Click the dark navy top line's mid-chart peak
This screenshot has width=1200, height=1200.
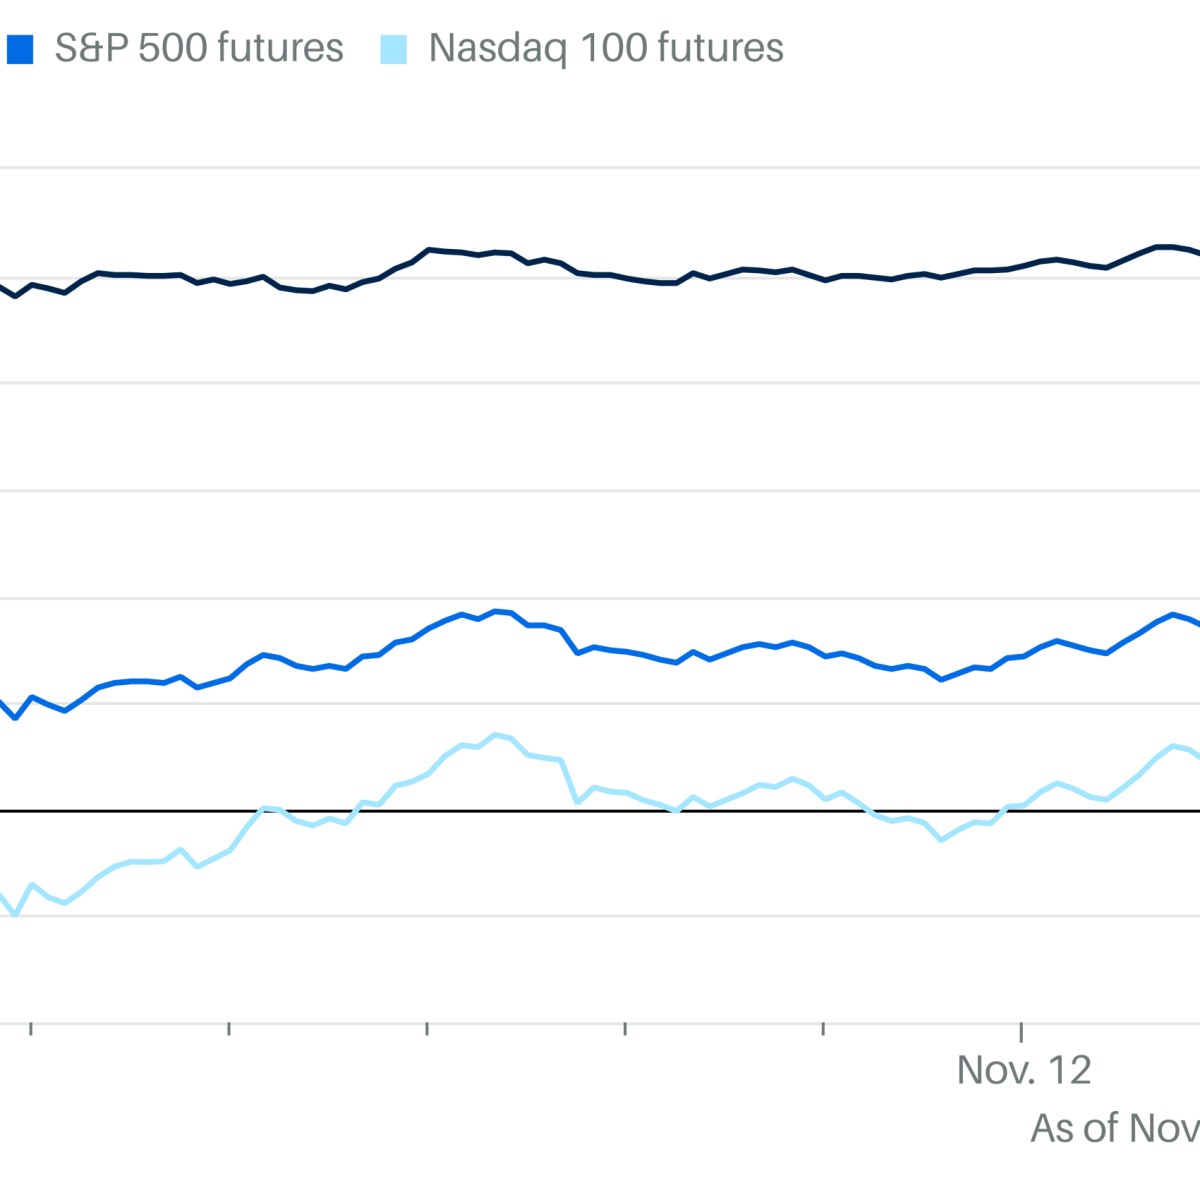pos(429,249)
